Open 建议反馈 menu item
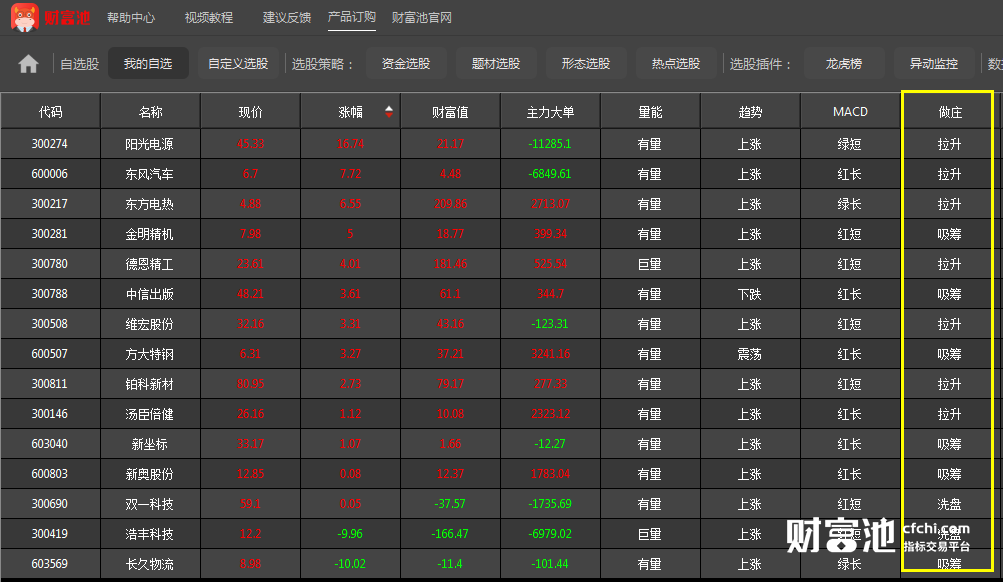The width and height of the screenshot is (1003, 582). (x=287, y=18)
